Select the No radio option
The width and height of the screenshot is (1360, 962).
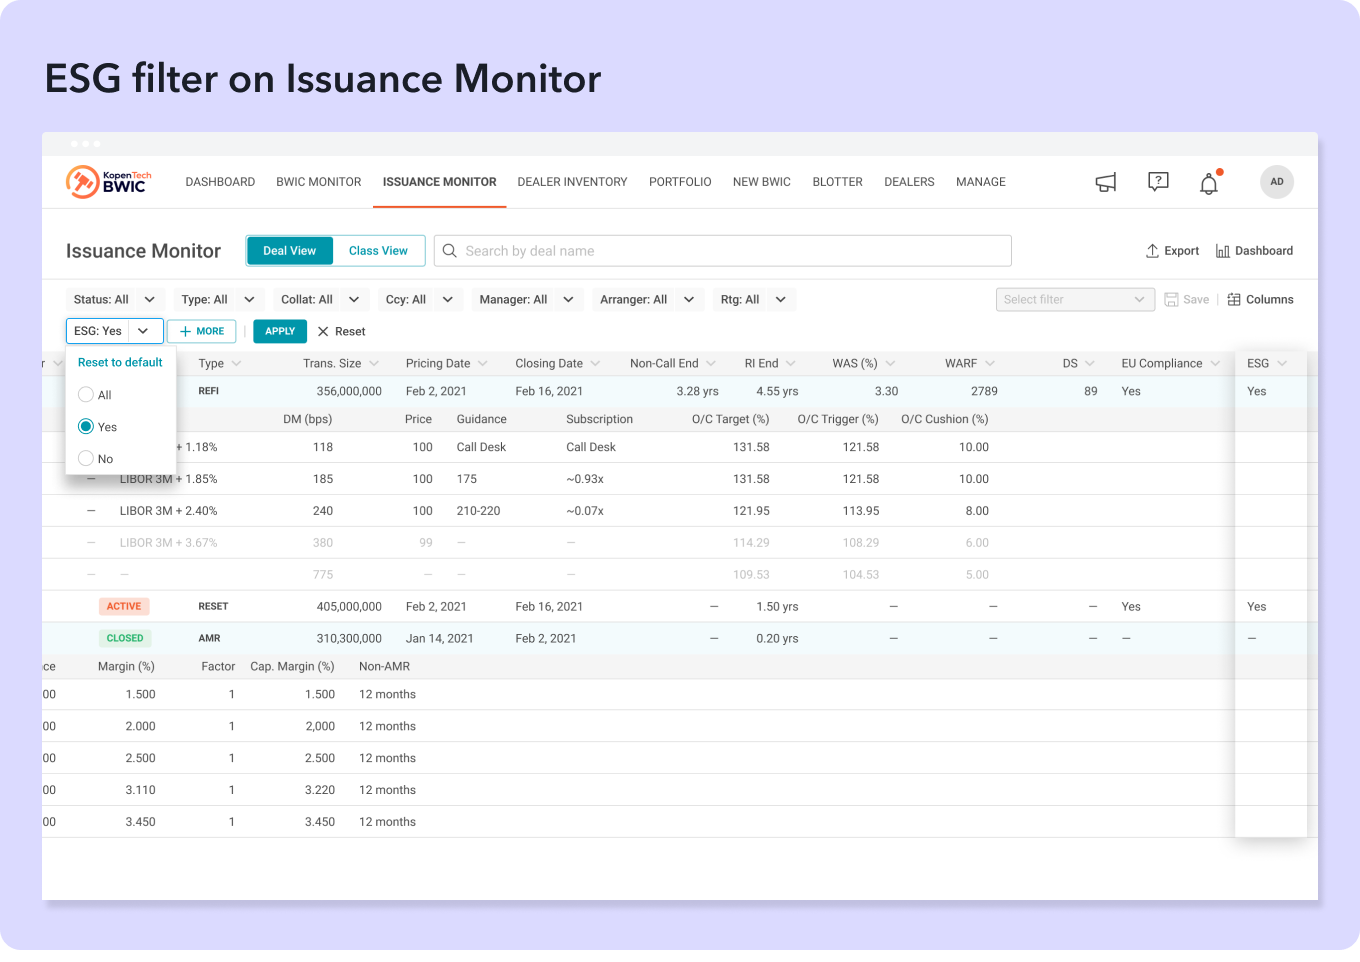click(x=86, y=459)
